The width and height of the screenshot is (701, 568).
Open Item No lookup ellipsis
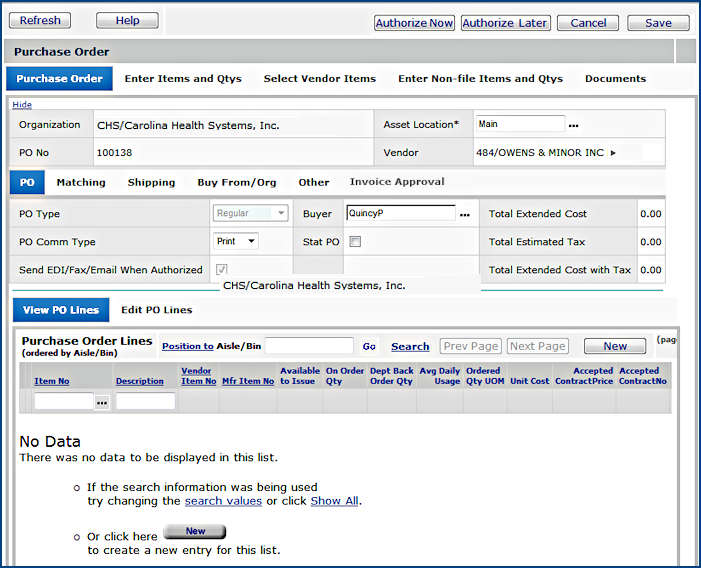pos(102,402)
